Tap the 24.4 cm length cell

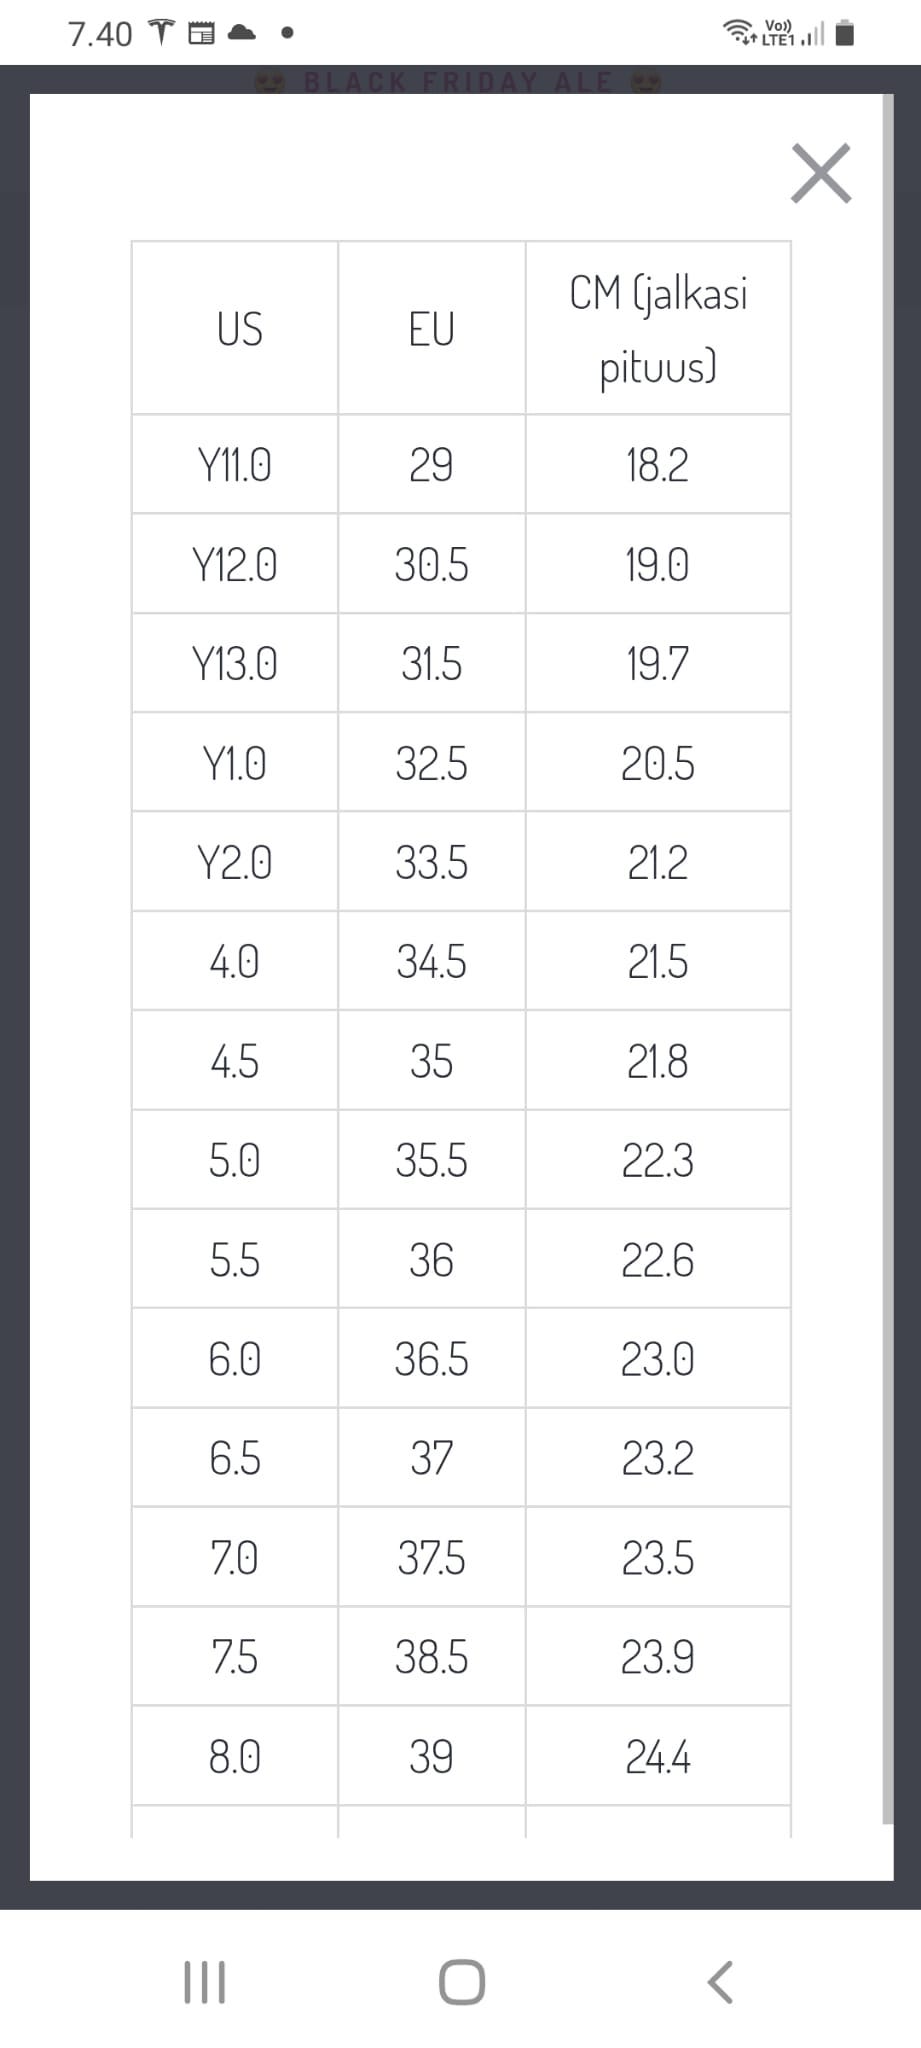[658, 1757]
